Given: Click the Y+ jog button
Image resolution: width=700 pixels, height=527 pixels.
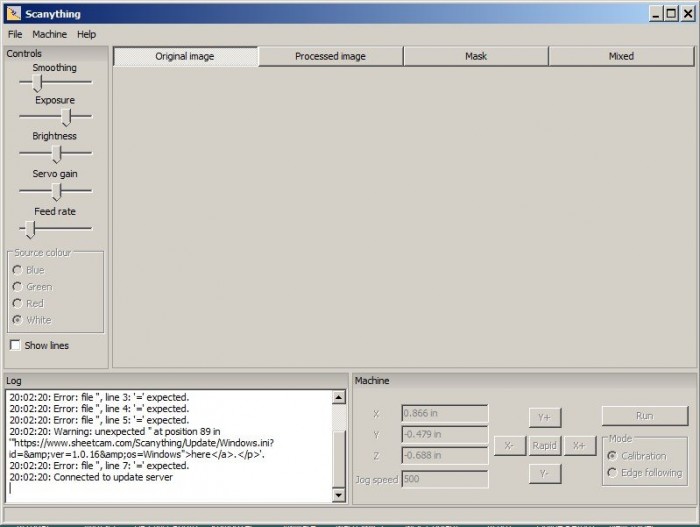Looking at the screenshot, I should [x=544, y=416].
